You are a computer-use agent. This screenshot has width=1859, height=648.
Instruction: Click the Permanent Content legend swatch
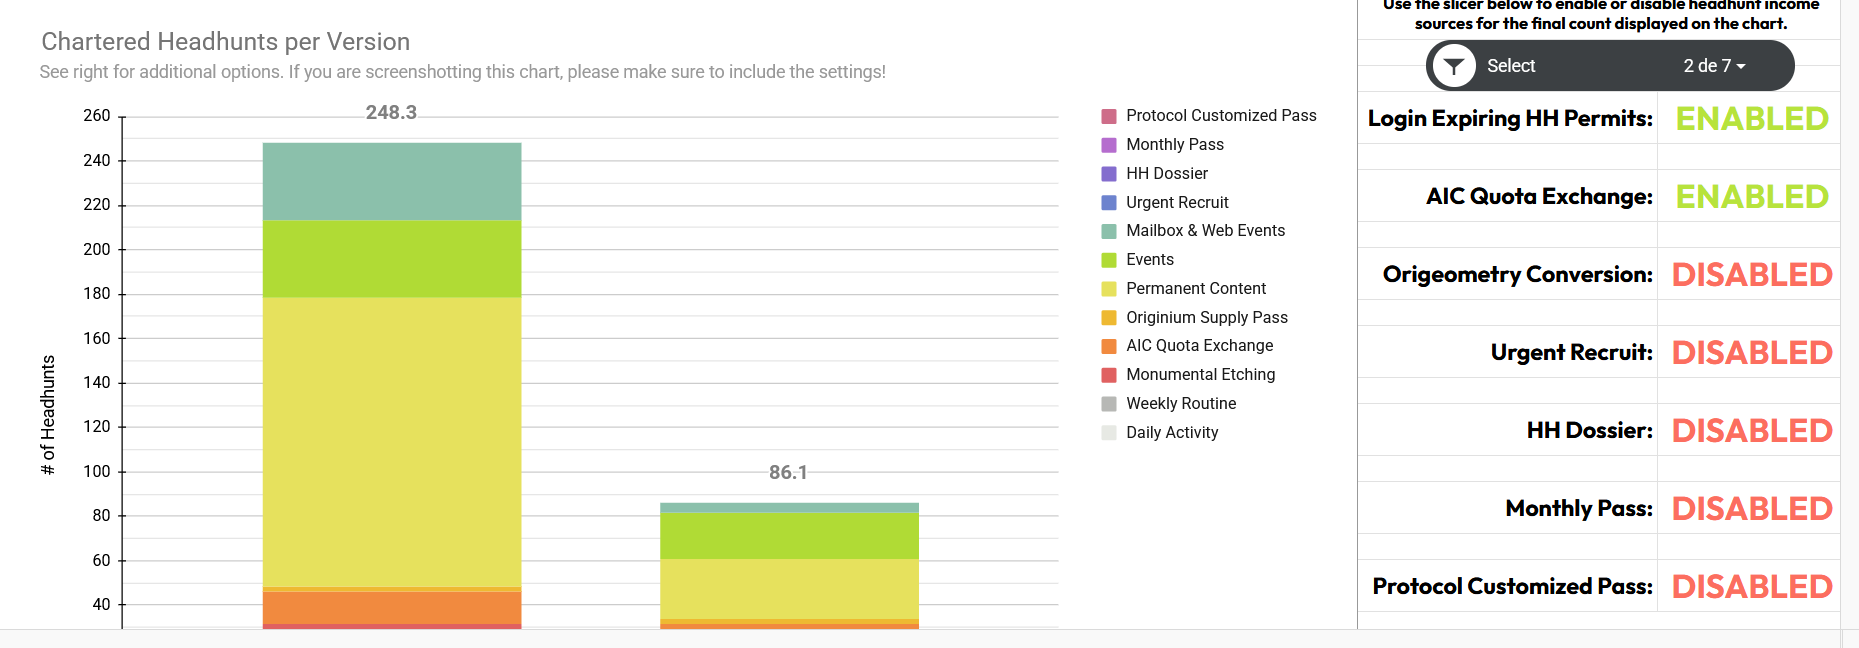click(x=1109, y=289)
